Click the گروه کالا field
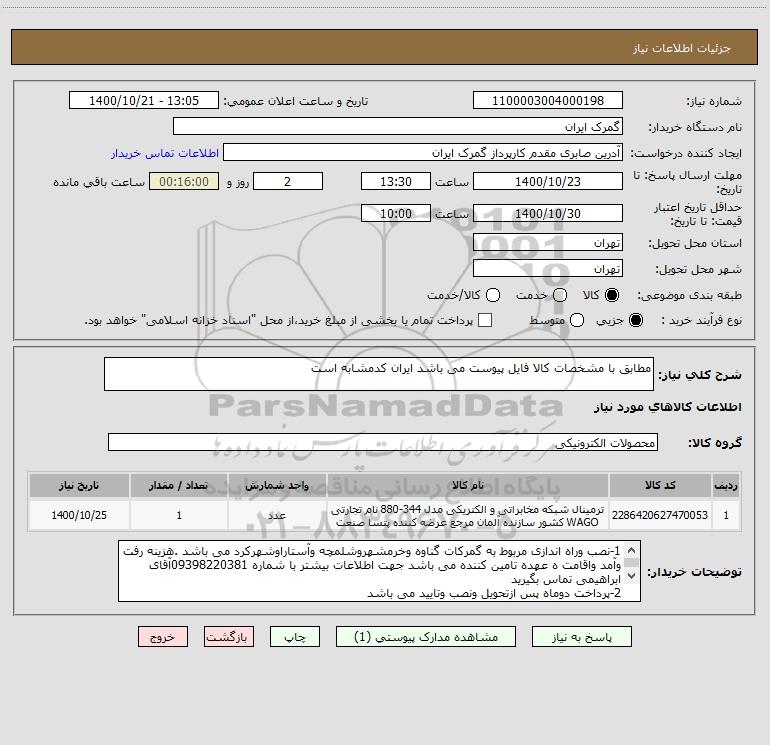Screen dimensions: 770x745 click(383, 442)
